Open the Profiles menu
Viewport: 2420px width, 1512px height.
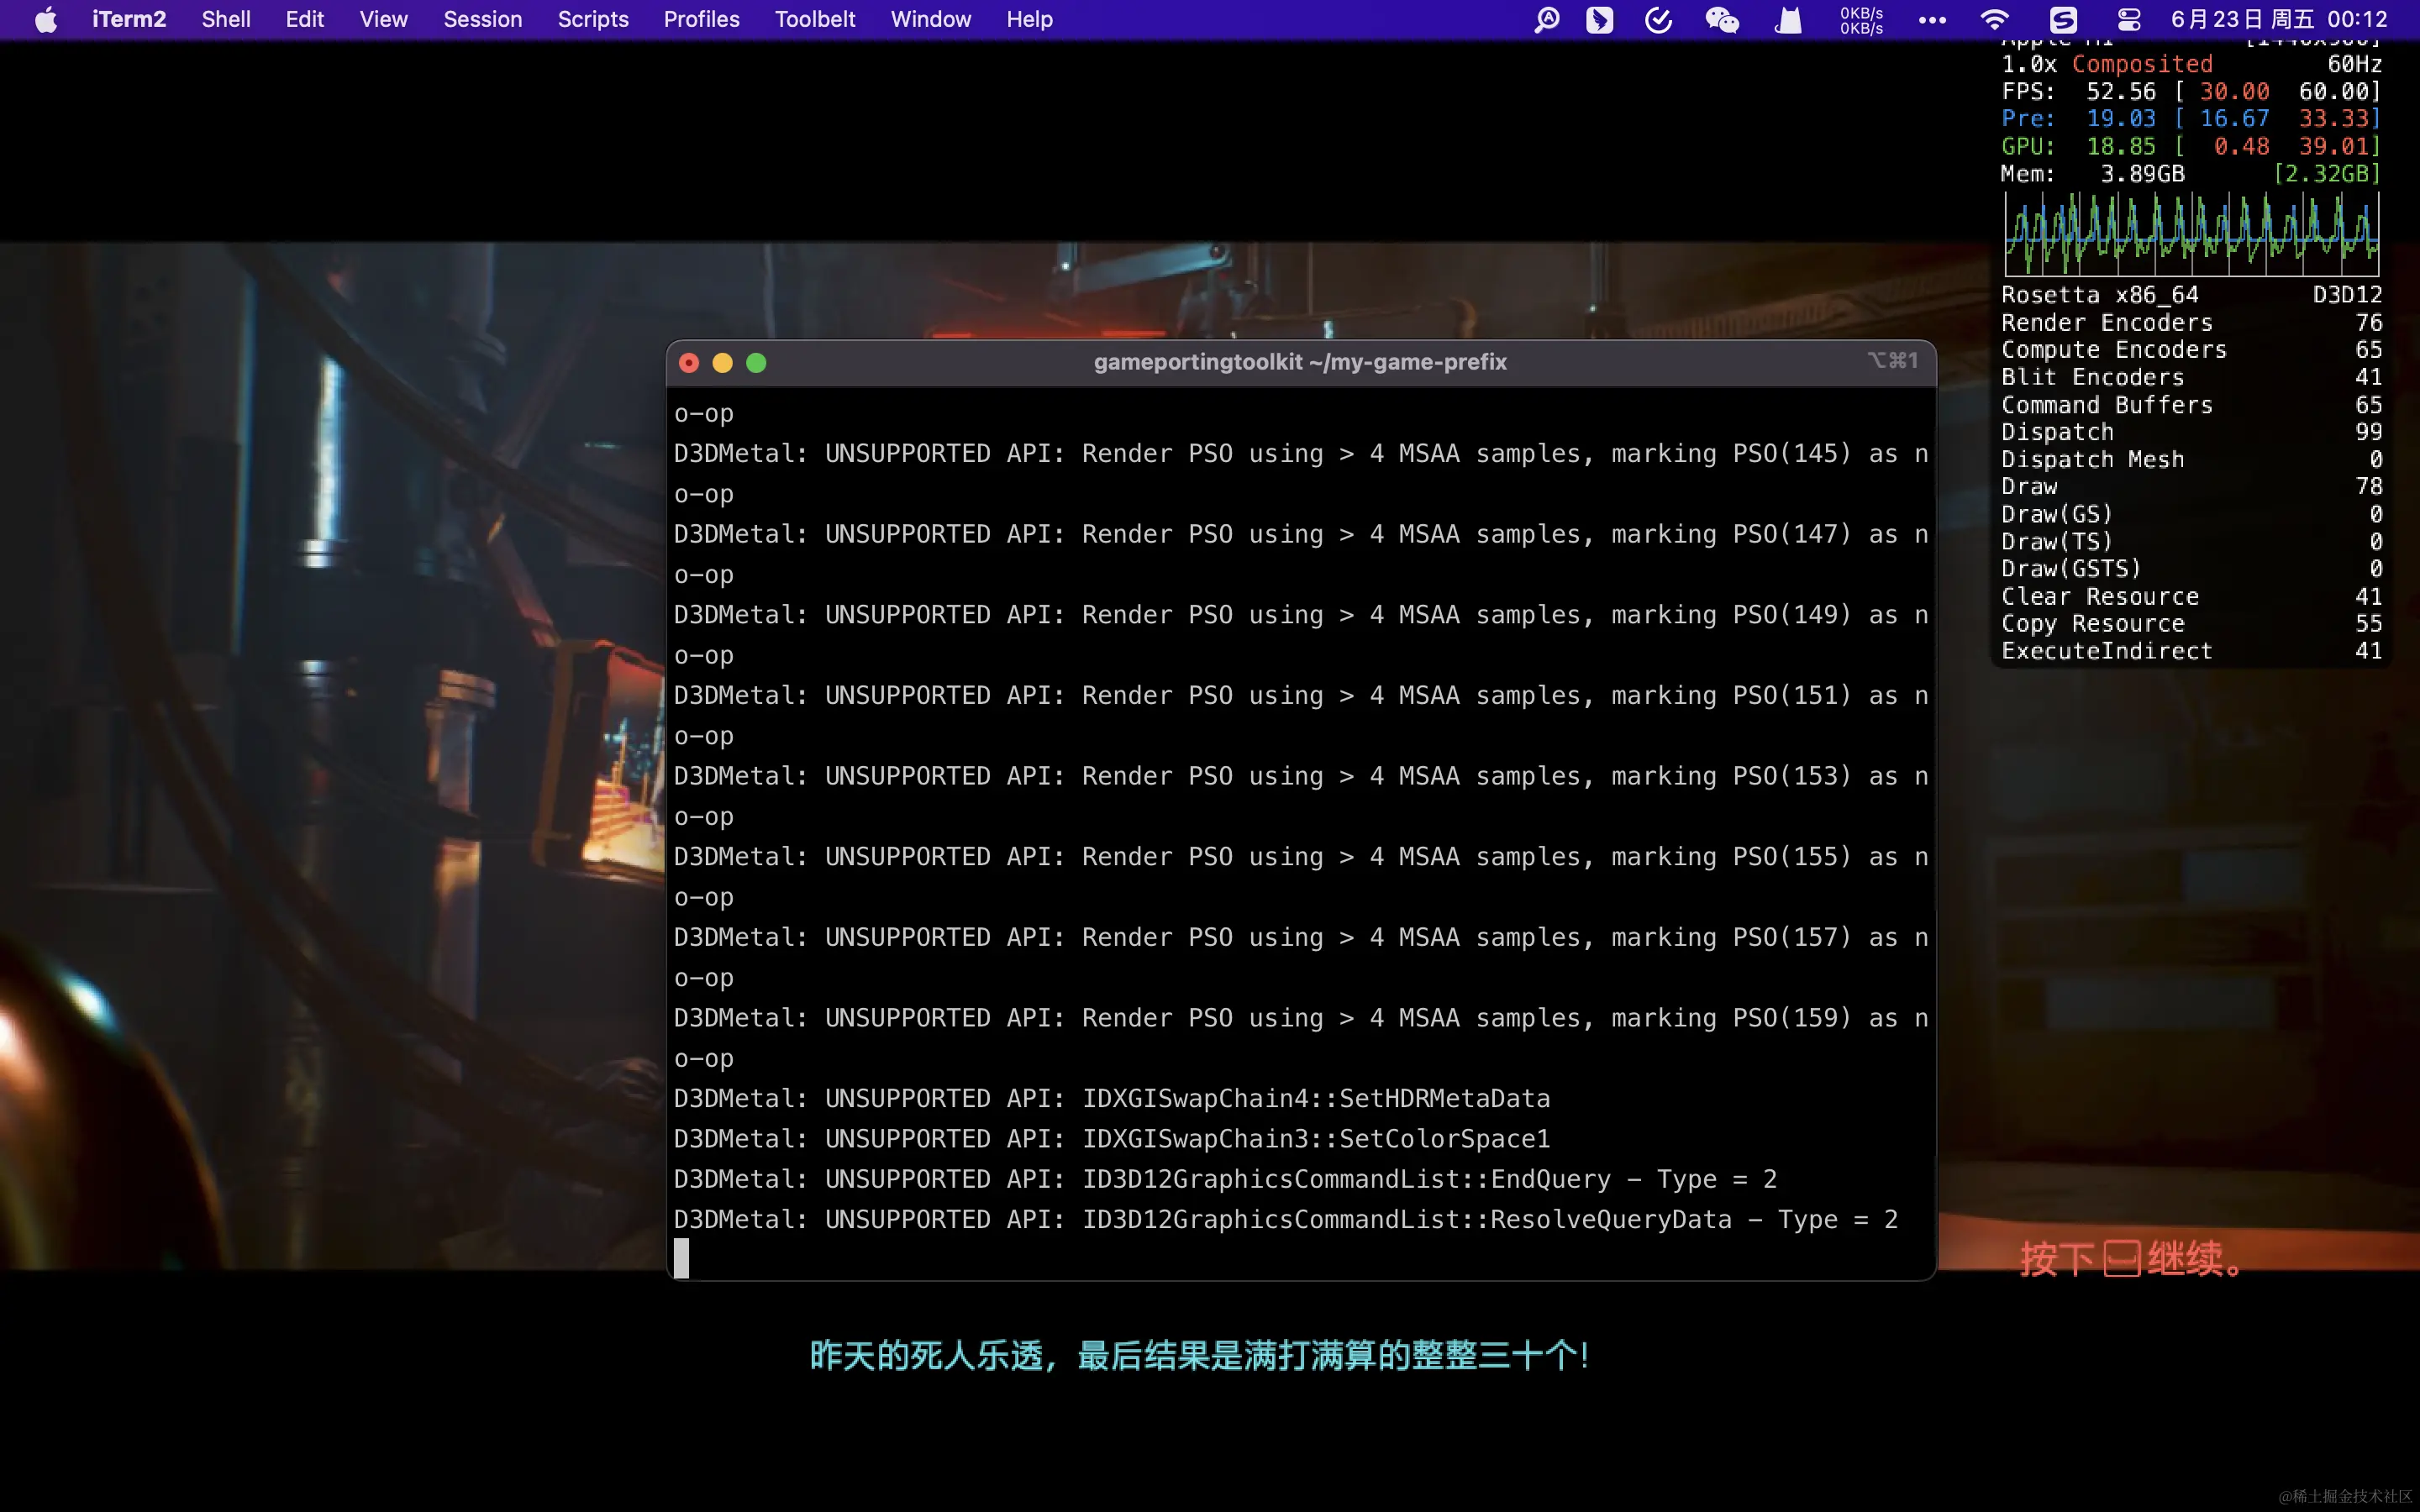point(701,19)
